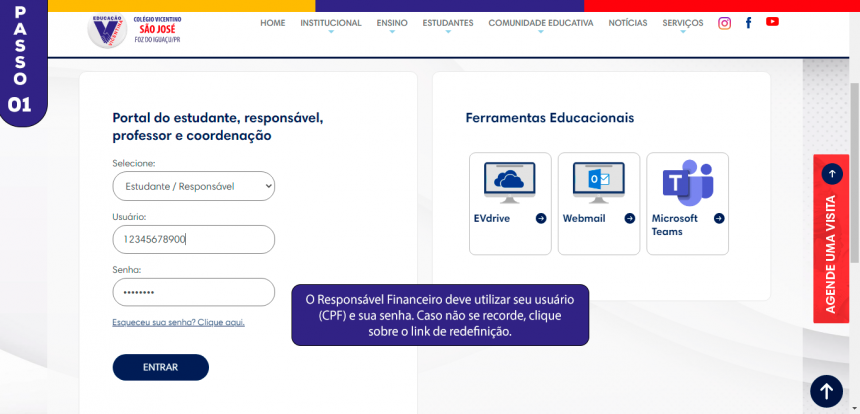Open the EVdrive link label

[x=492, y=218]
